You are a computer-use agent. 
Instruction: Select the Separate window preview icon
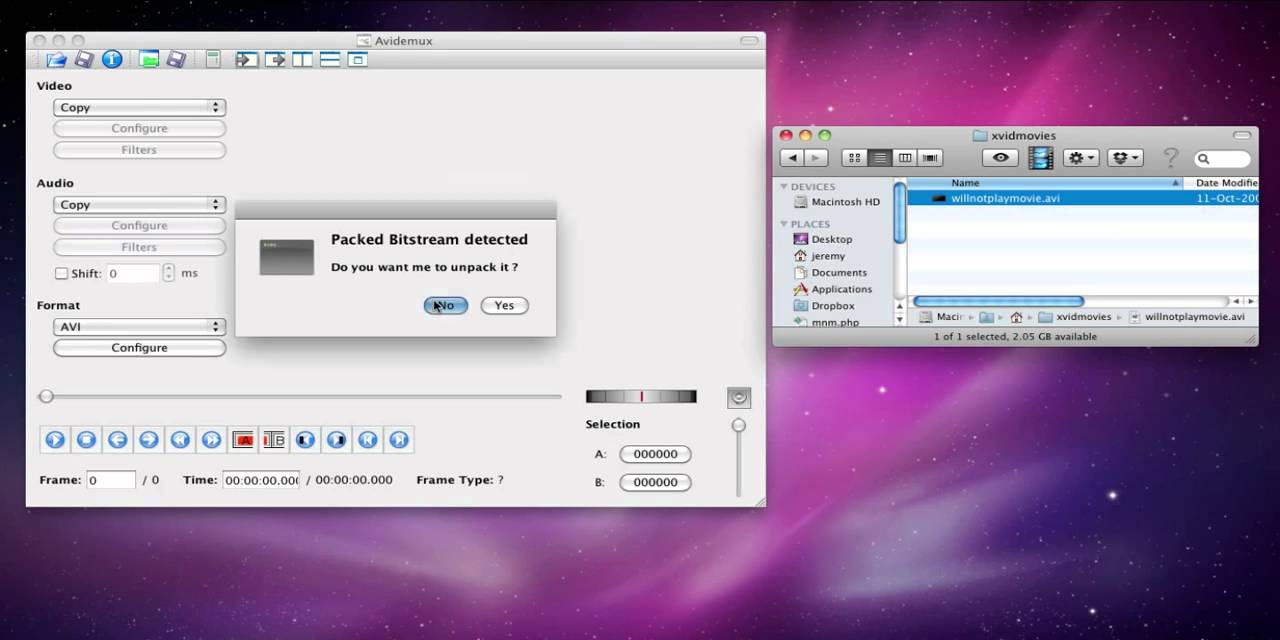click(358, 60)
